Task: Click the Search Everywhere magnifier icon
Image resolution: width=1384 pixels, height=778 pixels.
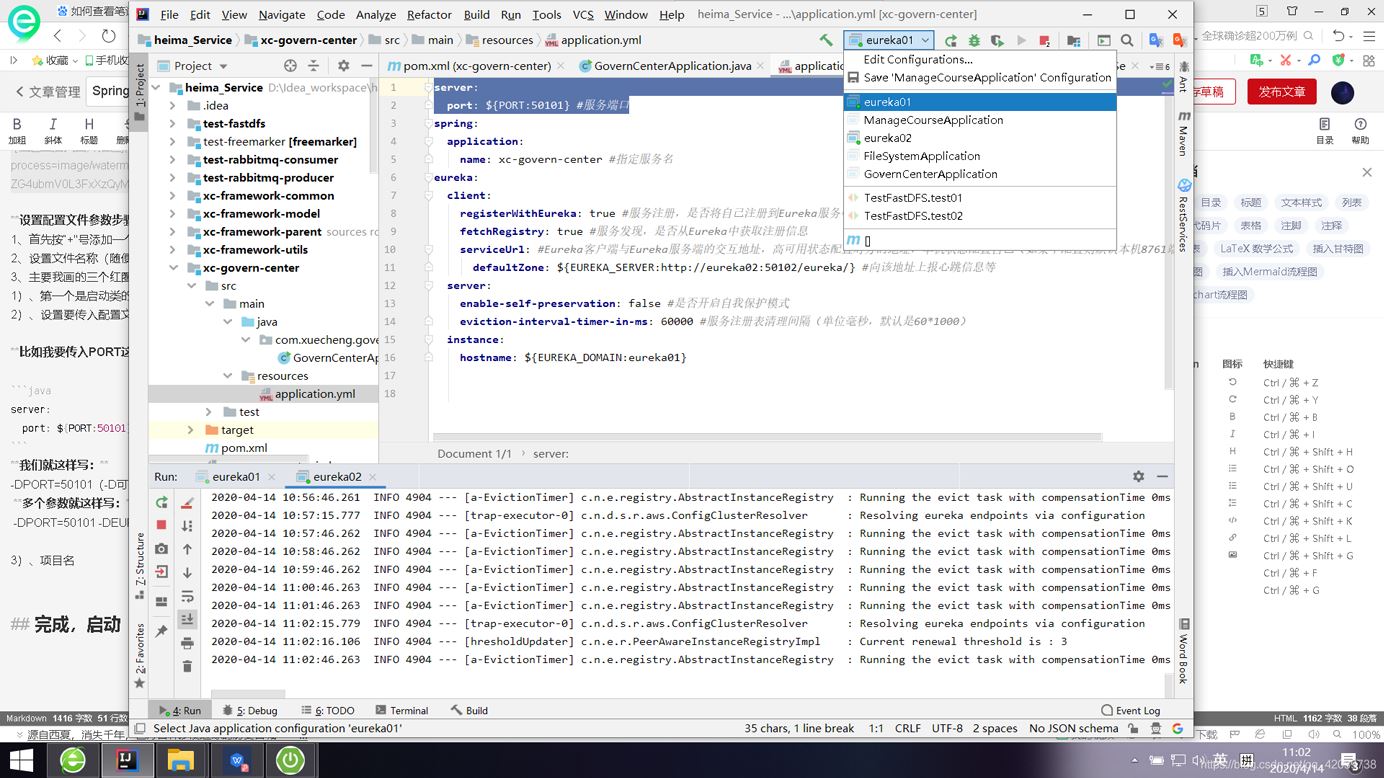Action: point(1127,41)
